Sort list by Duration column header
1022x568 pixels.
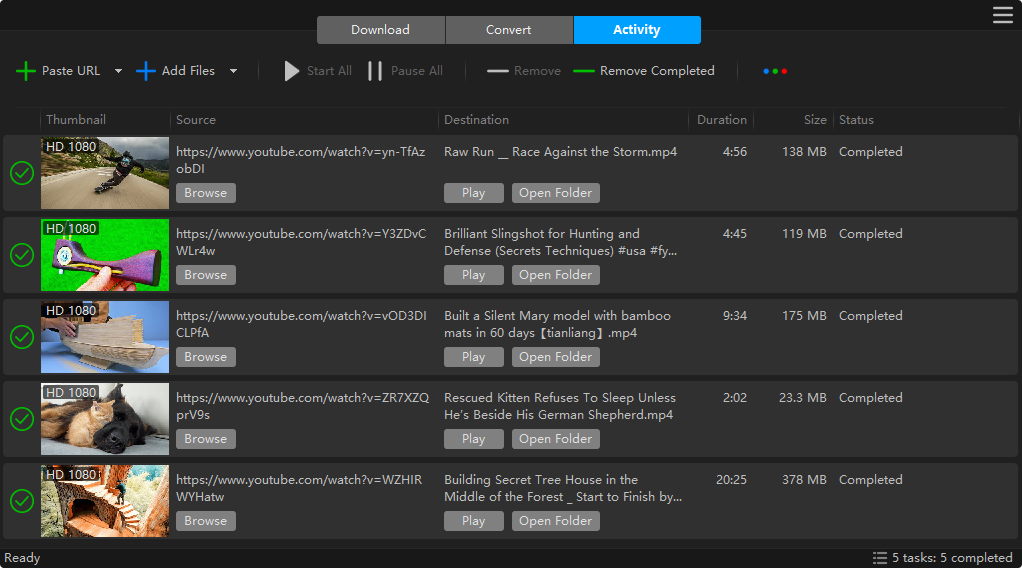(x=721, y=120)
